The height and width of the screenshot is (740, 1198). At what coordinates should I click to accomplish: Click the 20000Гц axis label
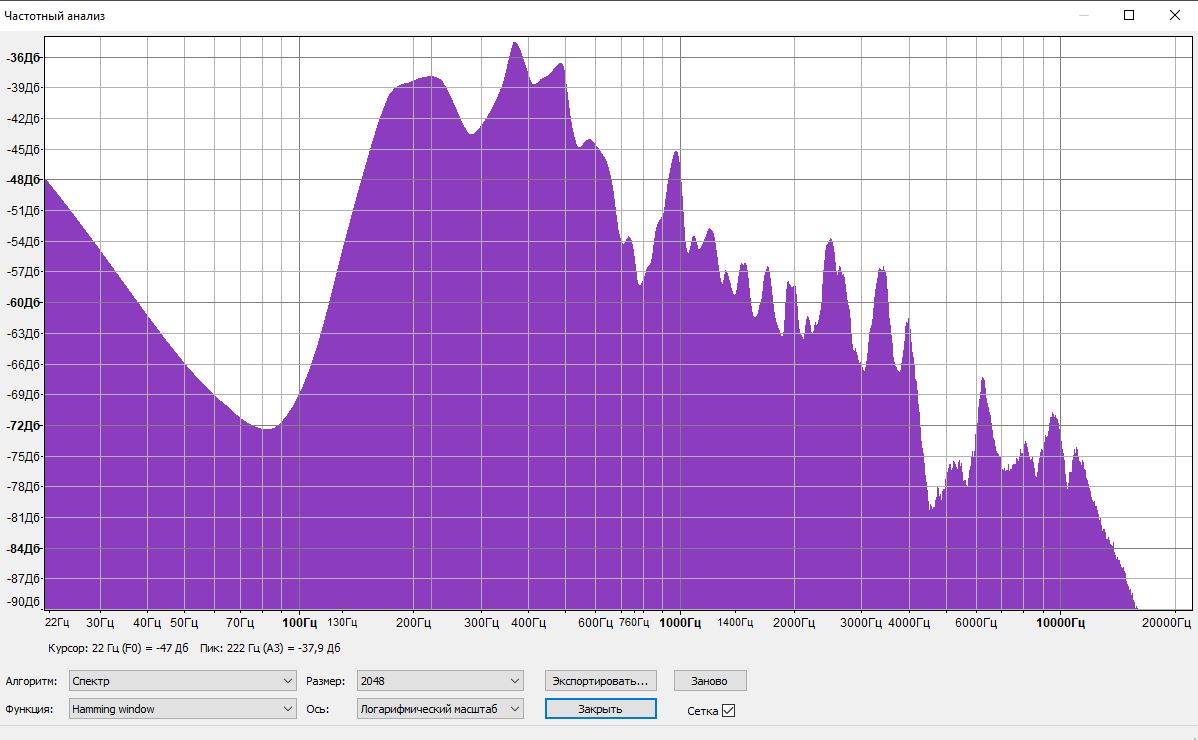(1166, 622)
